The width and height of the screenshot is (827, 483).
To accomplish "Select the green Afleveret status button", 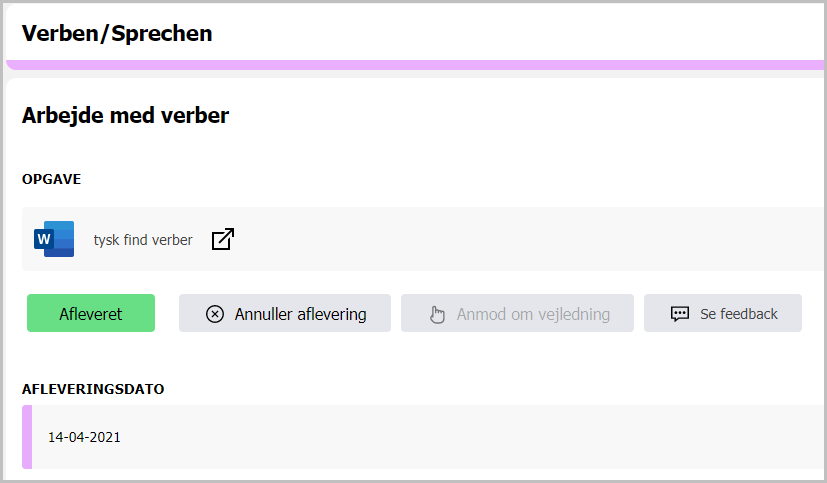I will [91, 313].
